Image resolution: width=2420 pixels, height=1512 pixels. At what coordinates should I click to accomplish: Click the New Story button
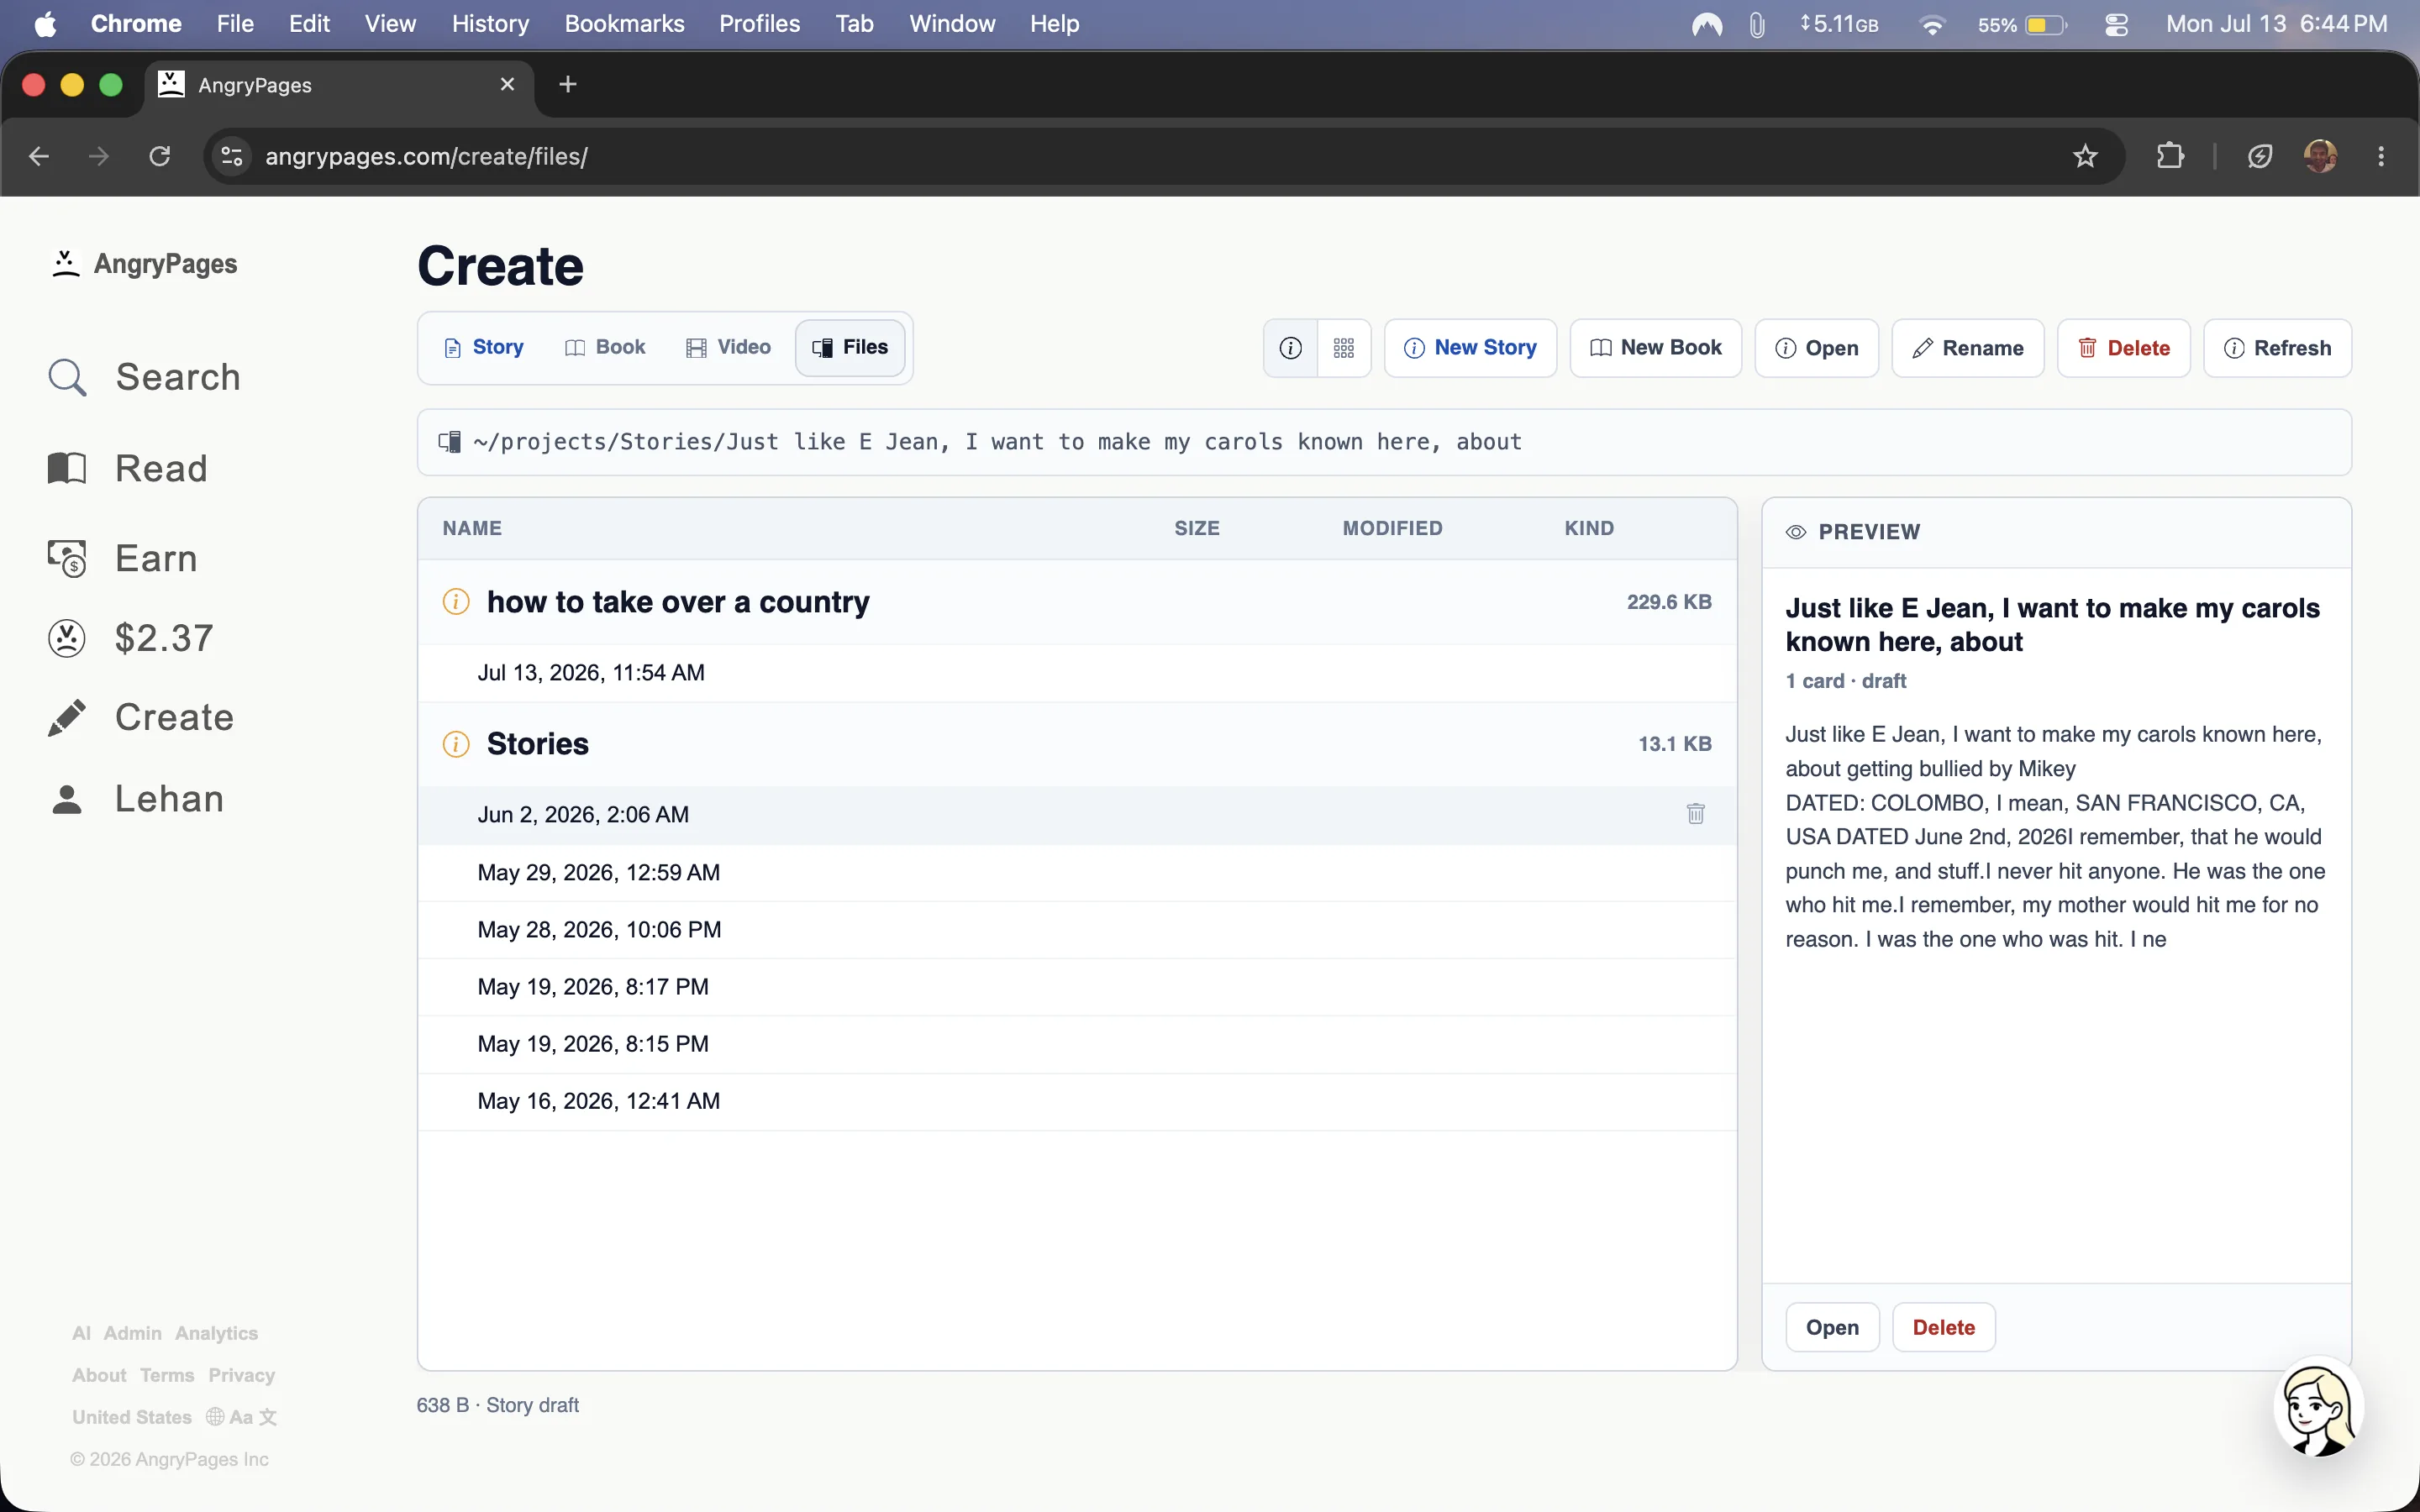tap(1470, 348)
